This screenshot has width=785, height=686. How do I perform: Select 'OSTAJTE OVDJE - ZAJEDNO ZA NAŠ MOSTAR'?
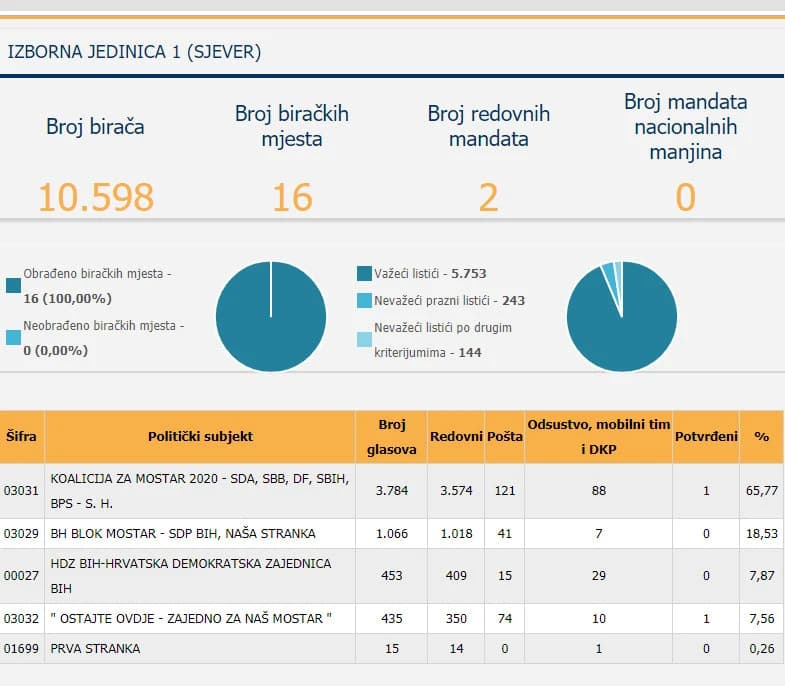[x=186, y=618]
